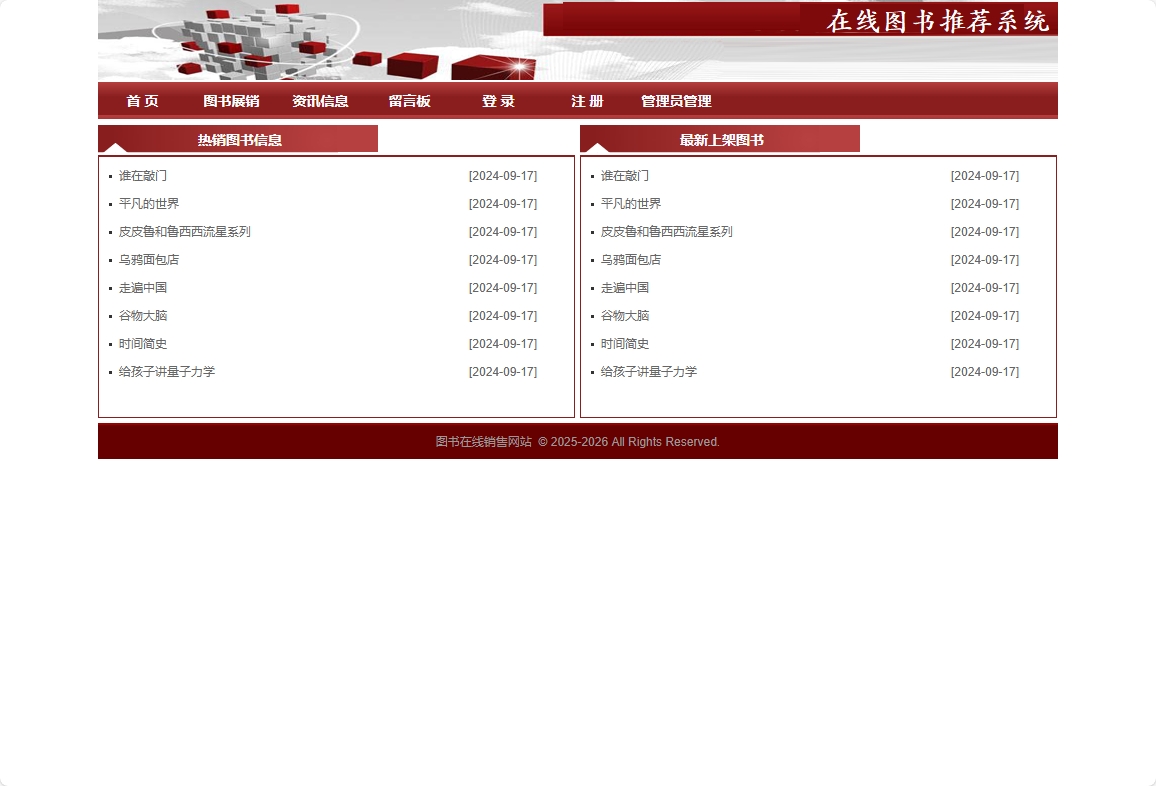Open 给孩子讲量子力学 in new arrivals

point(649,371)
